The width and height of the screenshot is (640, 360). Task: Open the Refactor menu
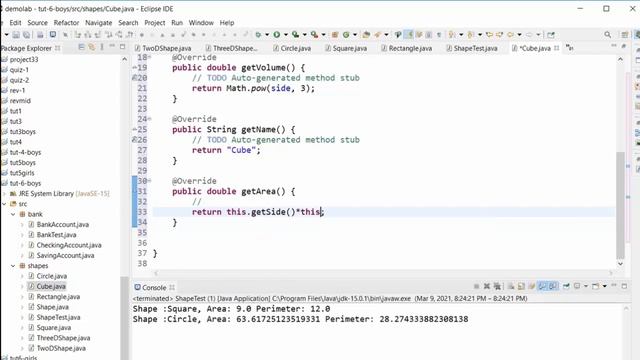coord(66,23)
